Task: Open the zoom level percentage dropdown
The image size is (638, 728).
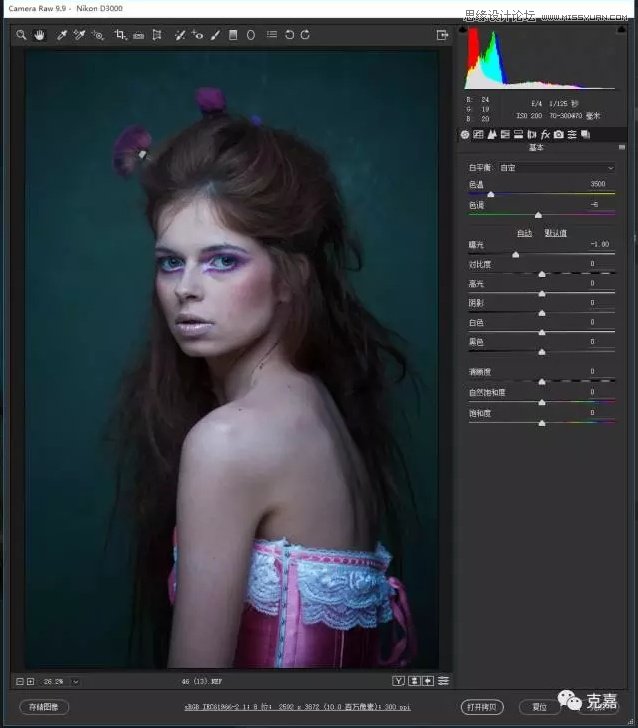Action: click(x=75, y=681)
